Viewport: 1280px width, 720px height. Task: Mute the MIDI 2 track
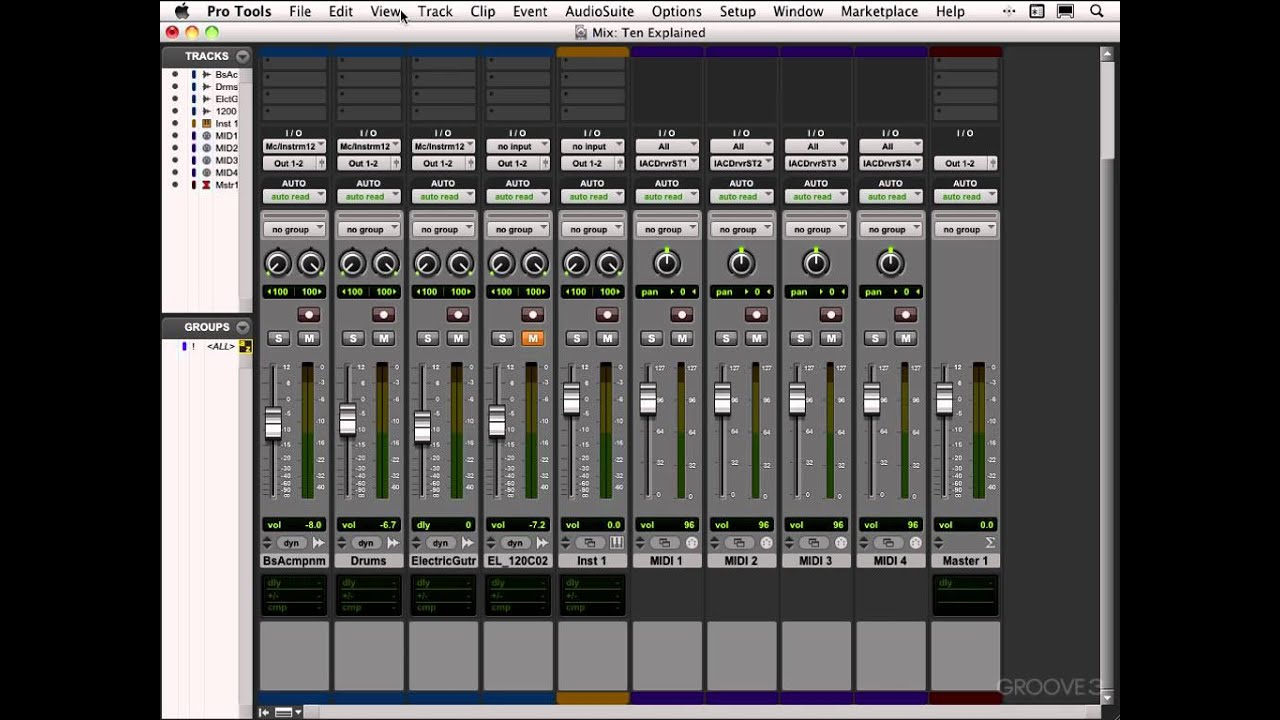tap(756, 338)
